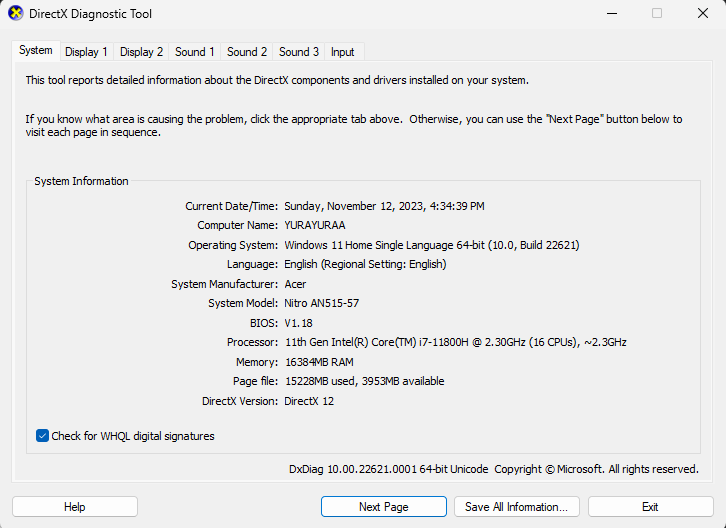View the Sound 3 tab
726x528 pixels.
tap(299, 52)
